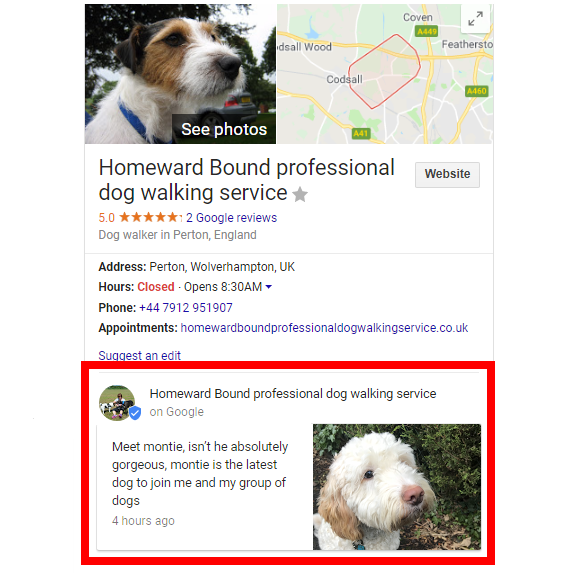Open See photos on the dog picture
Viewport: 575px width, 575px height.
[224, 129]
